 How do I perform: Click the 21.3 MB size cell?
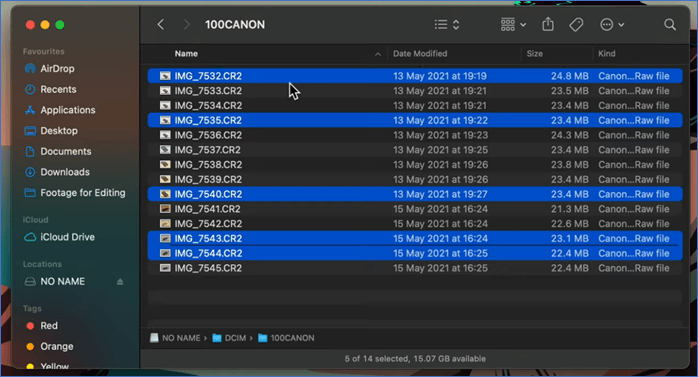(569, 209)
